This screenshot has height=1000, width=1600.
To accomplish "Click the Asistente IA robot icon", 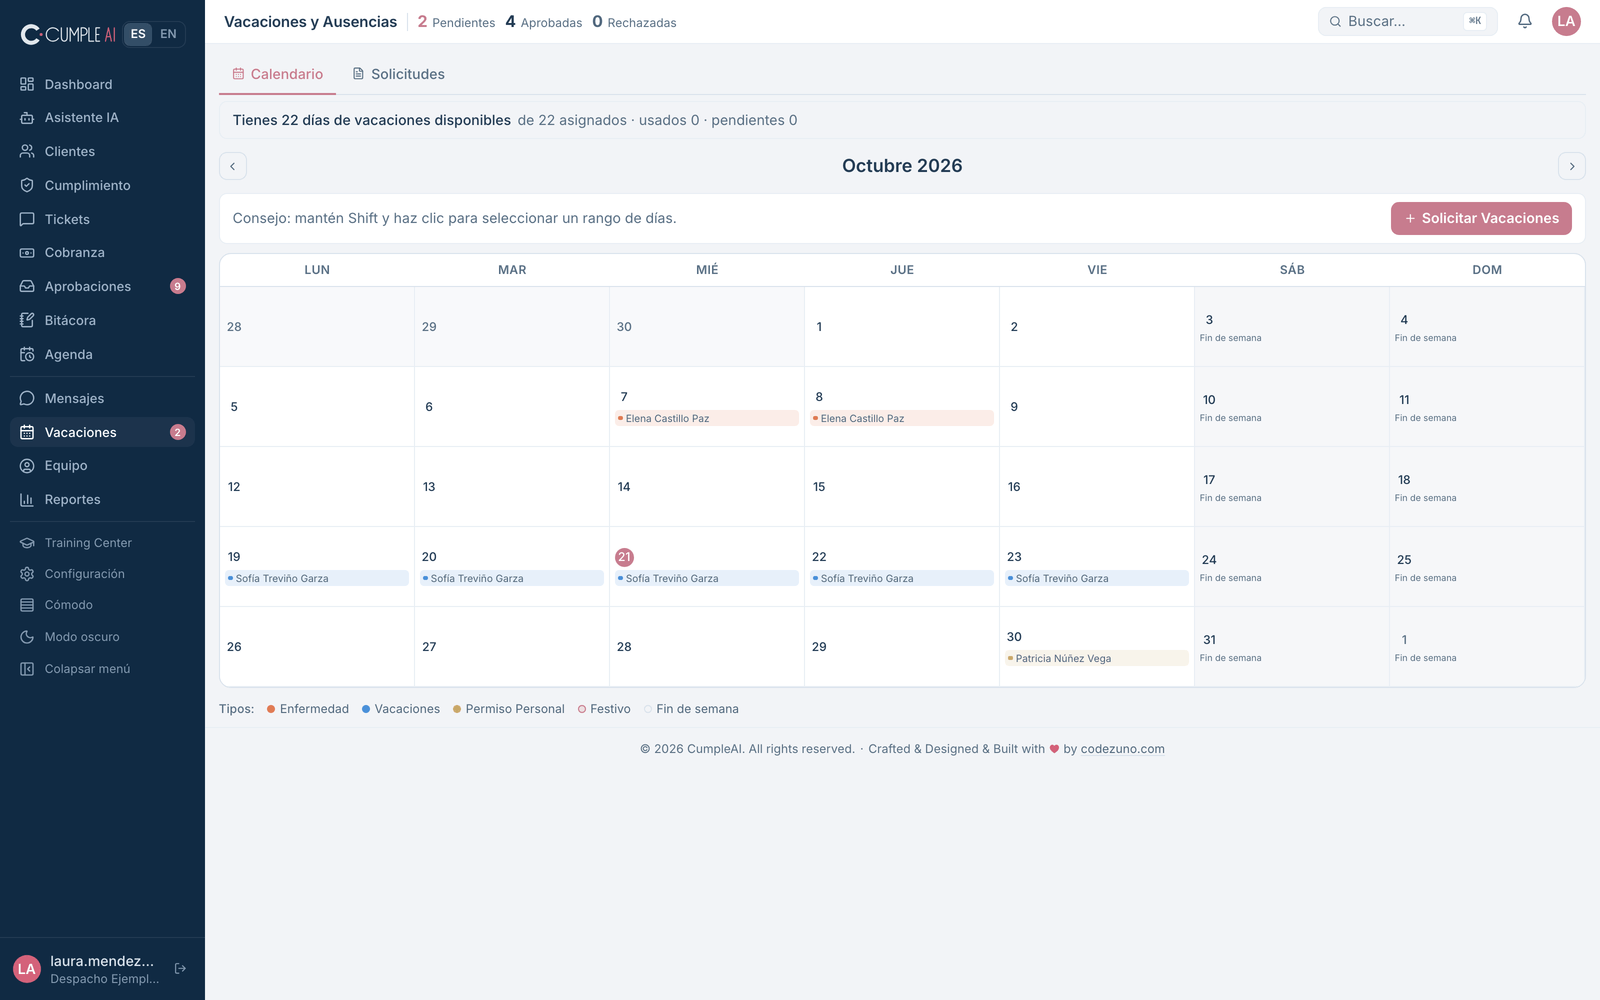I will [x=27, y=118].
